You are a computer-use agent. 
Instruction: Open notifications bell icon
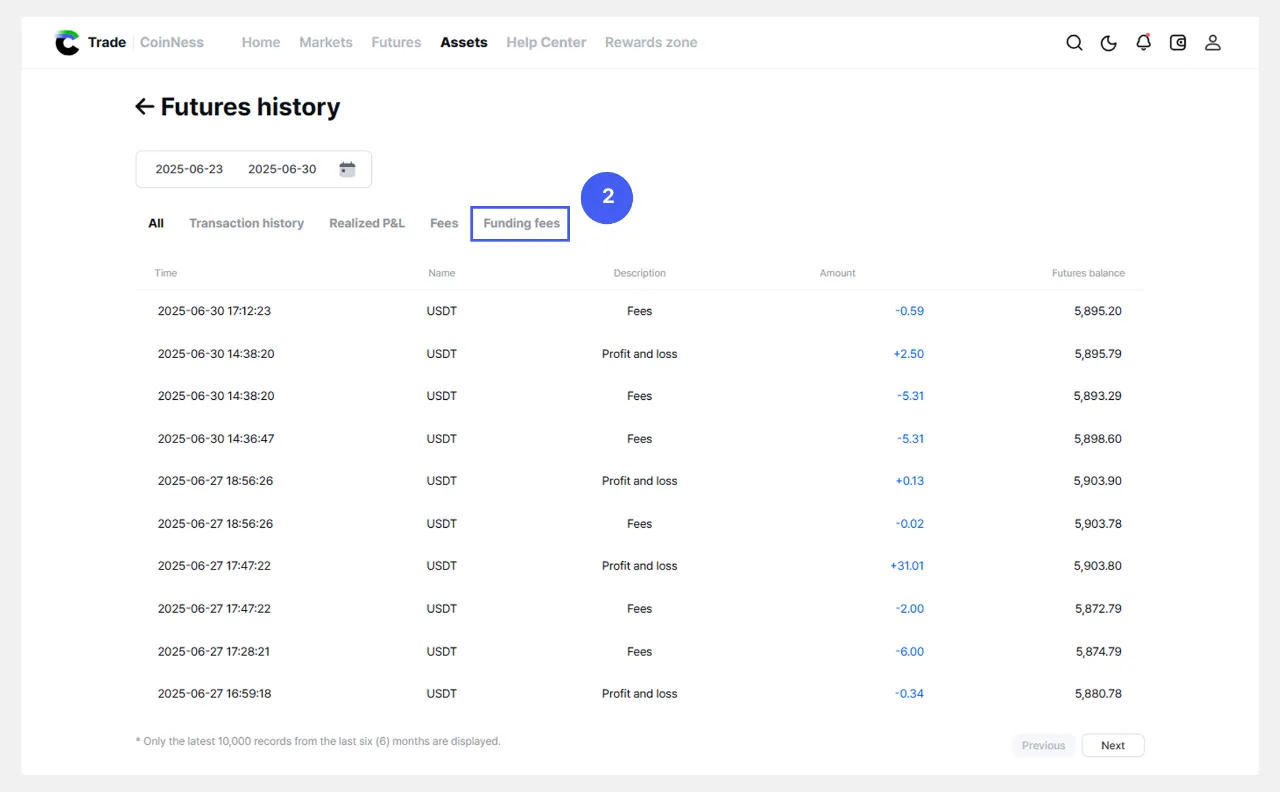[1143, 43]
